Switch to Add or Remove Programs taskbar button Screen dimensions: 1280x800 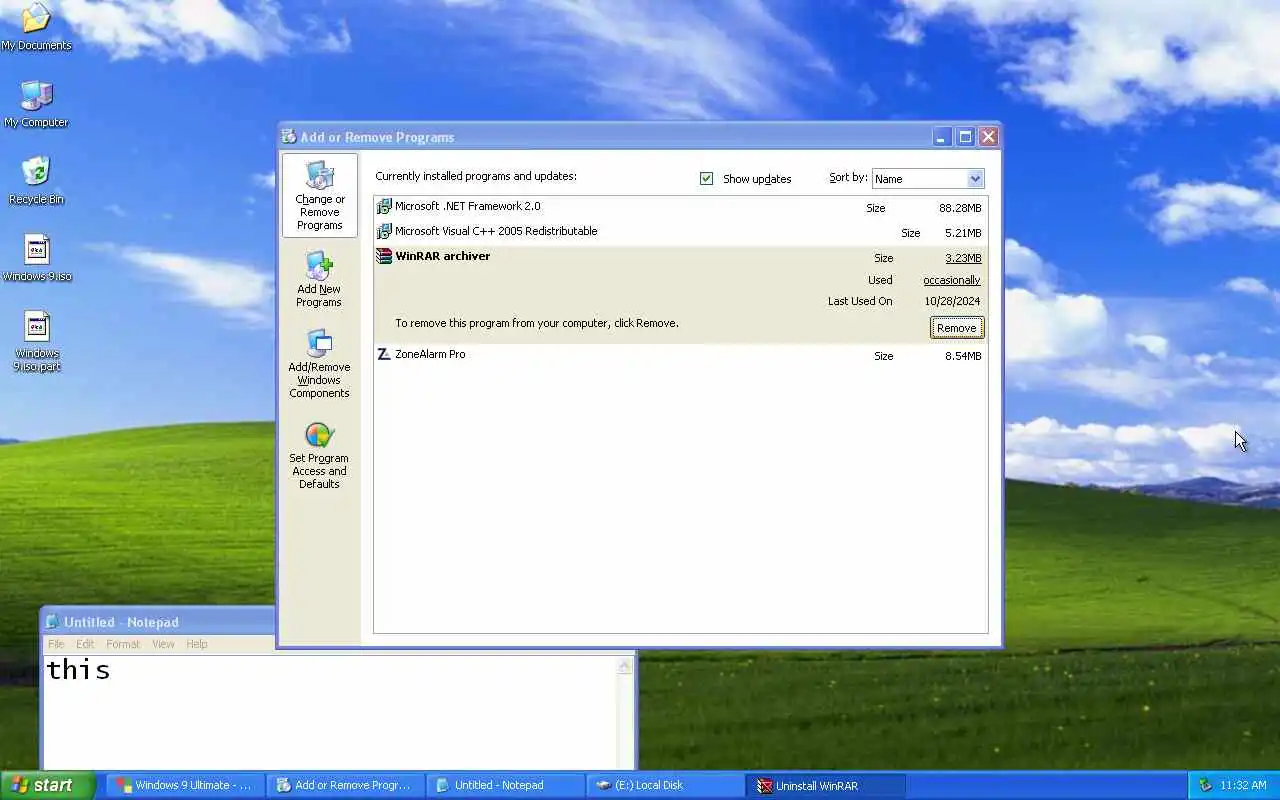point(346,785)
